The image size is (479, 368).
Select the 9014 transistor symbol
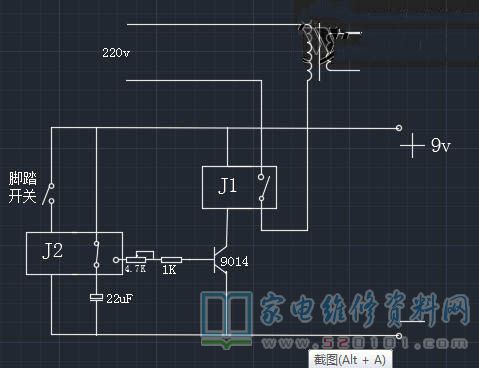(x=221, y=260)
